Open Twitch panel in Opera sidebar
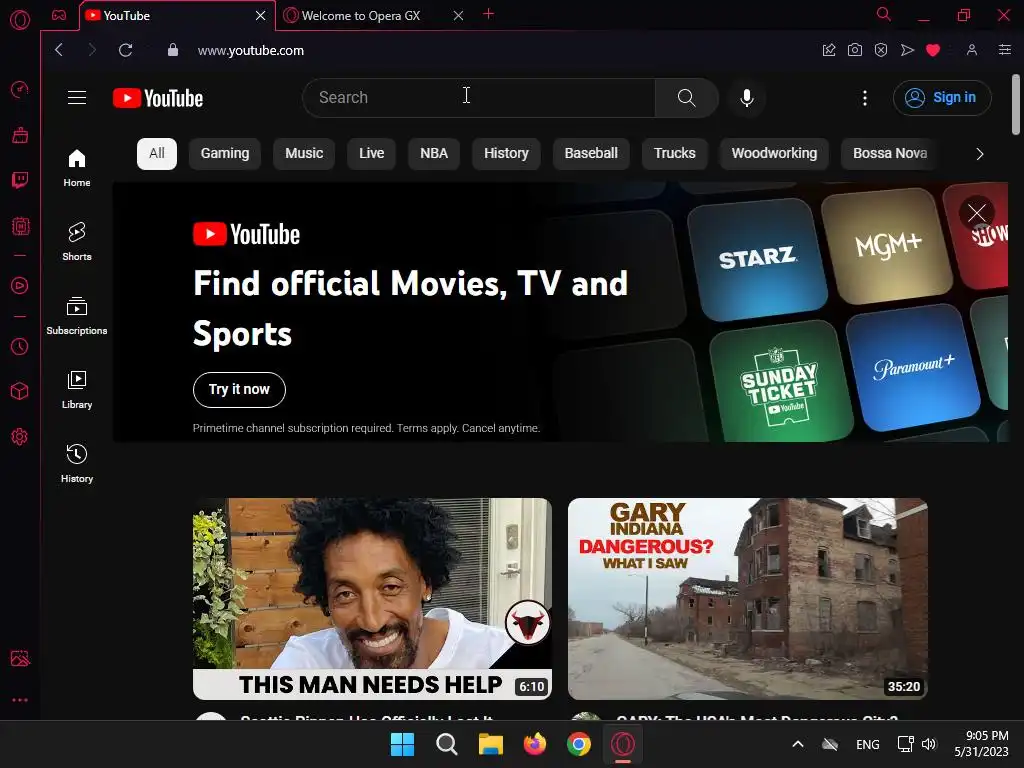Image resolution: width=1024 pixels, height=768 pixels. [20, 180]
